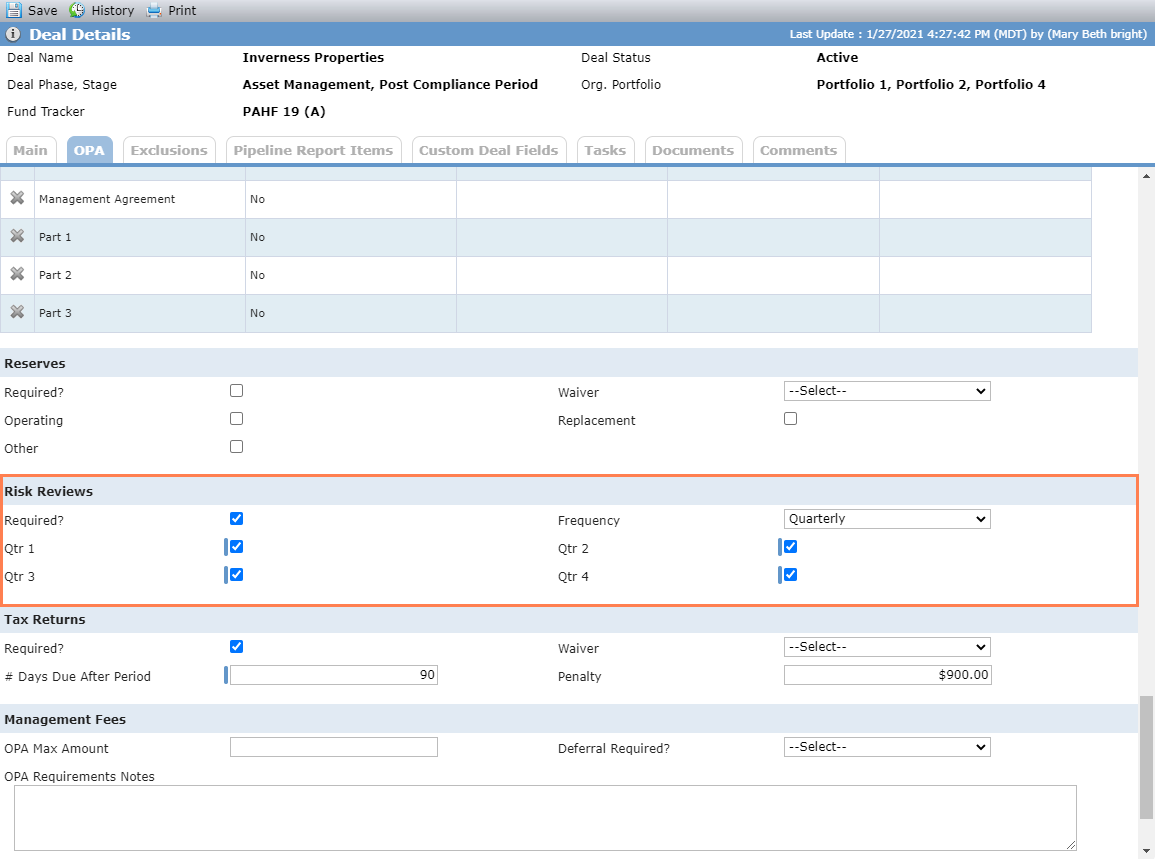
Task: Remove the Part 1 row
Action: 17,236
